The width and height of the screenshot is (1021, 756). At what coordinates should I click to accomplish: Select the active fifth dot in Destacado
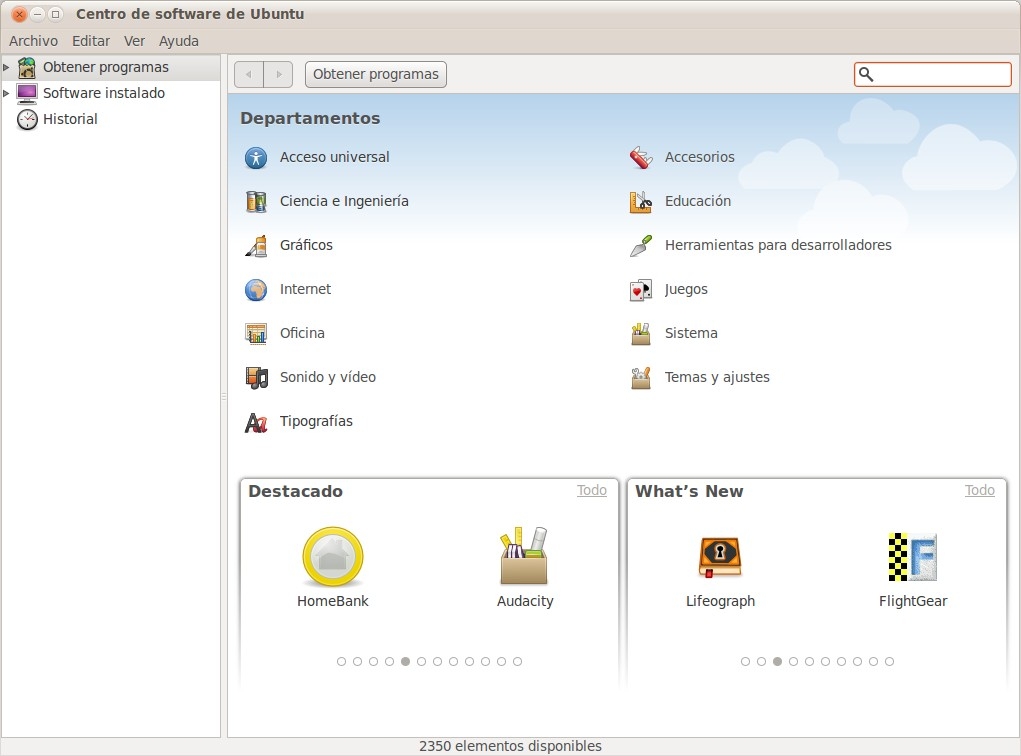click(x=405, y=662)
